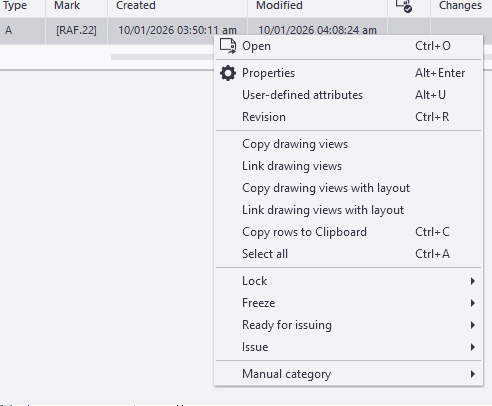
Task: Click the Properties gear icon
Action: pos(228,73)
